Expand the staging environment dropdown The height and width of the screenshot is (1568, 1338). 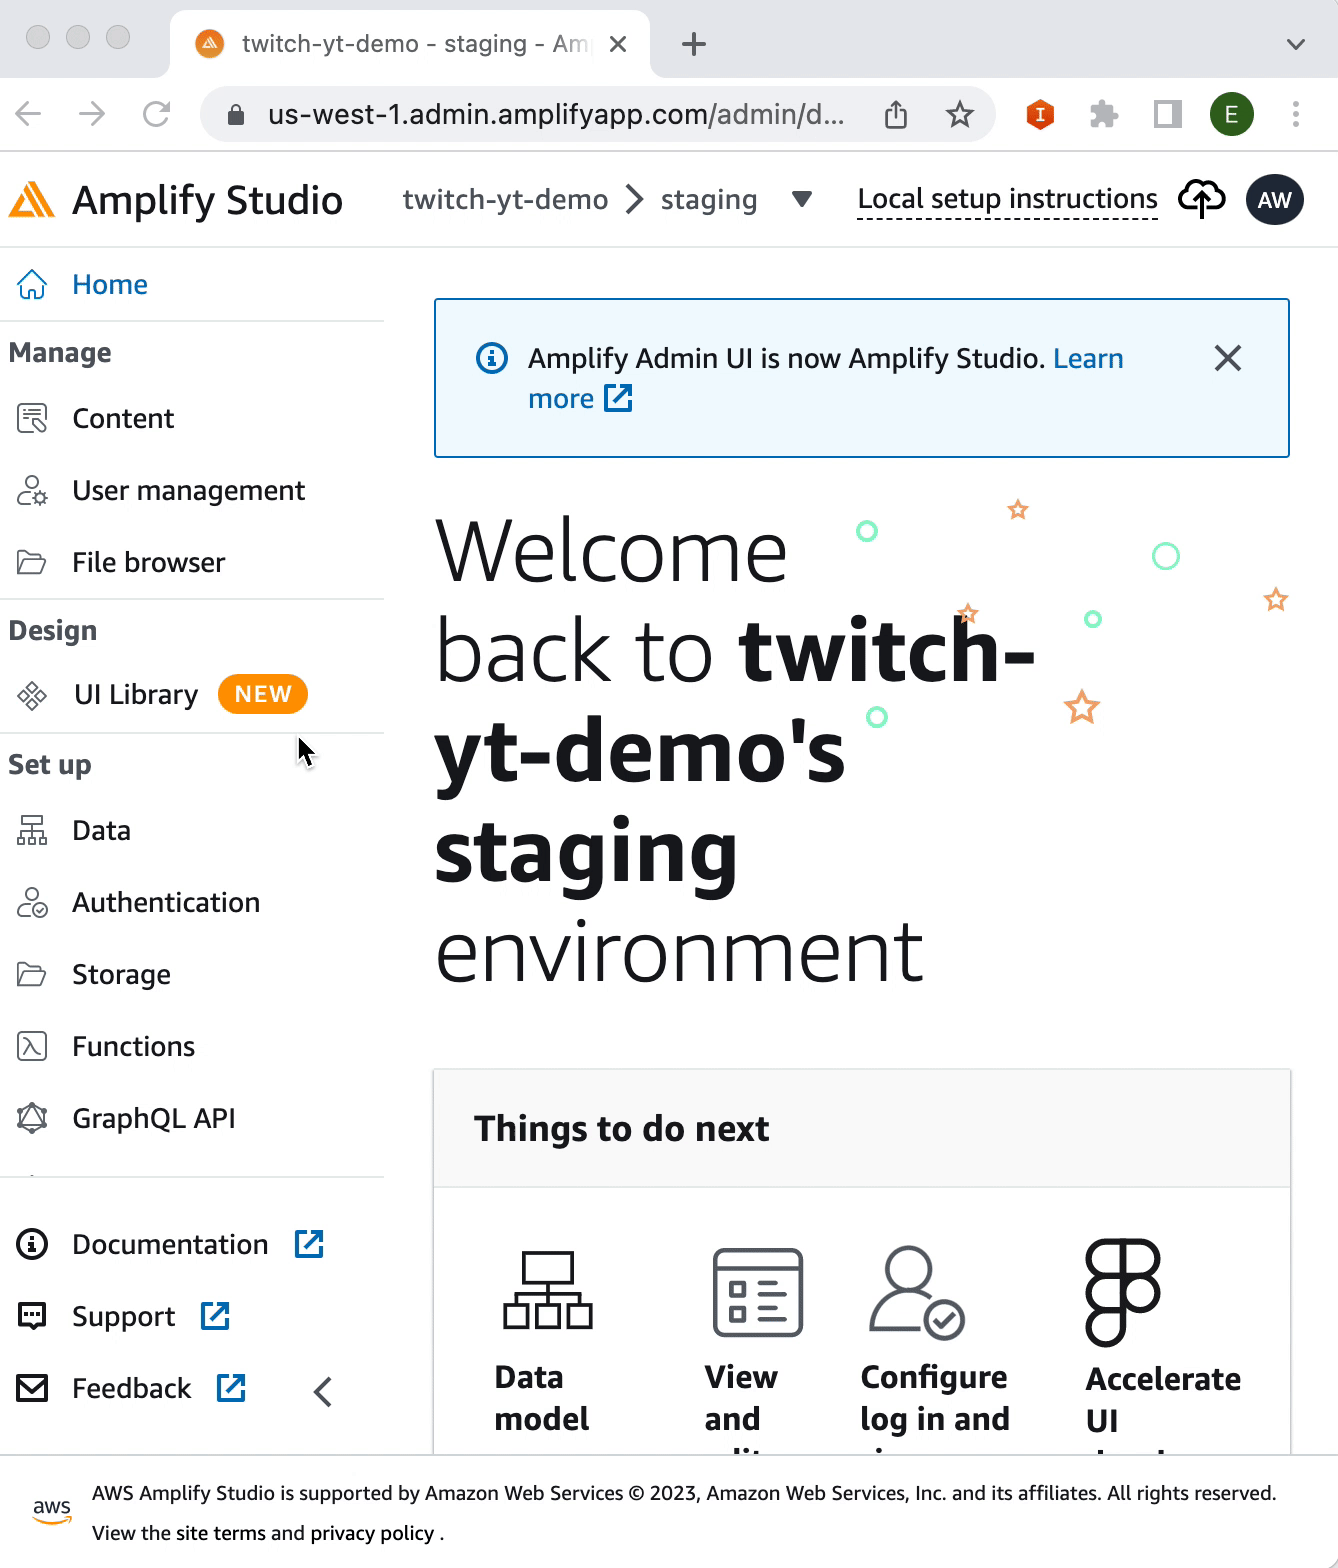click(801, 200)
